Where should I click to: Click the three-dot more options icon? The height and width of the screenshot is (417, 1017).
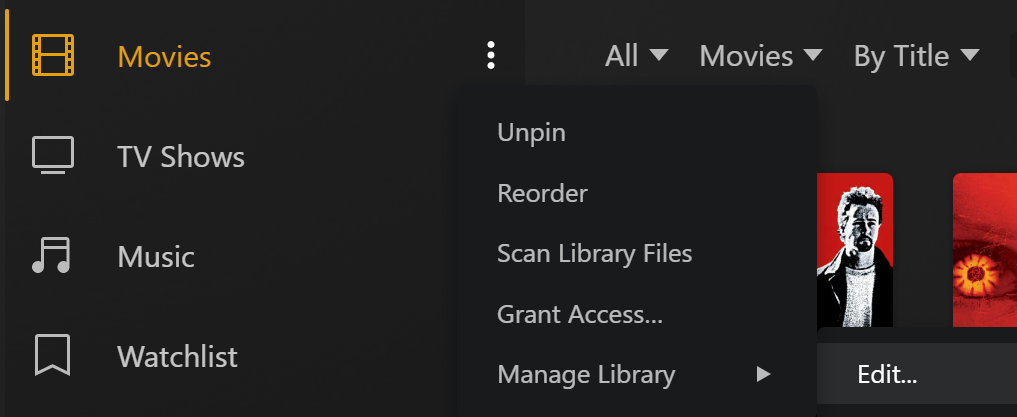tap(490, 56)
